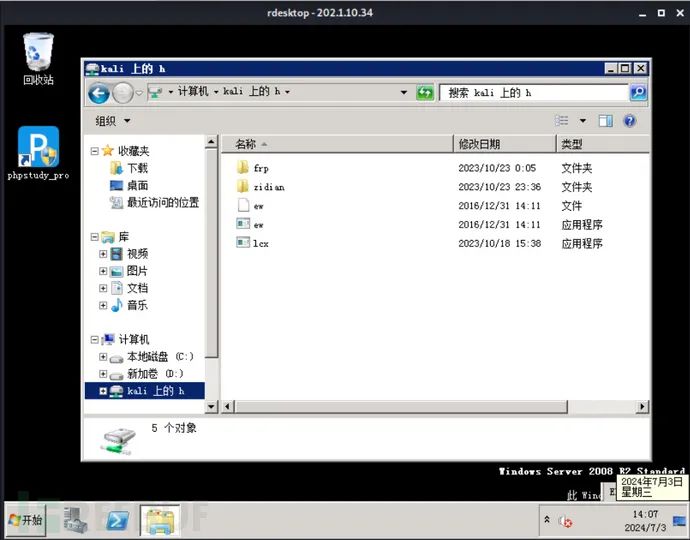
Task: Toggle the preview pane icon
Action: tap(606, 121)
